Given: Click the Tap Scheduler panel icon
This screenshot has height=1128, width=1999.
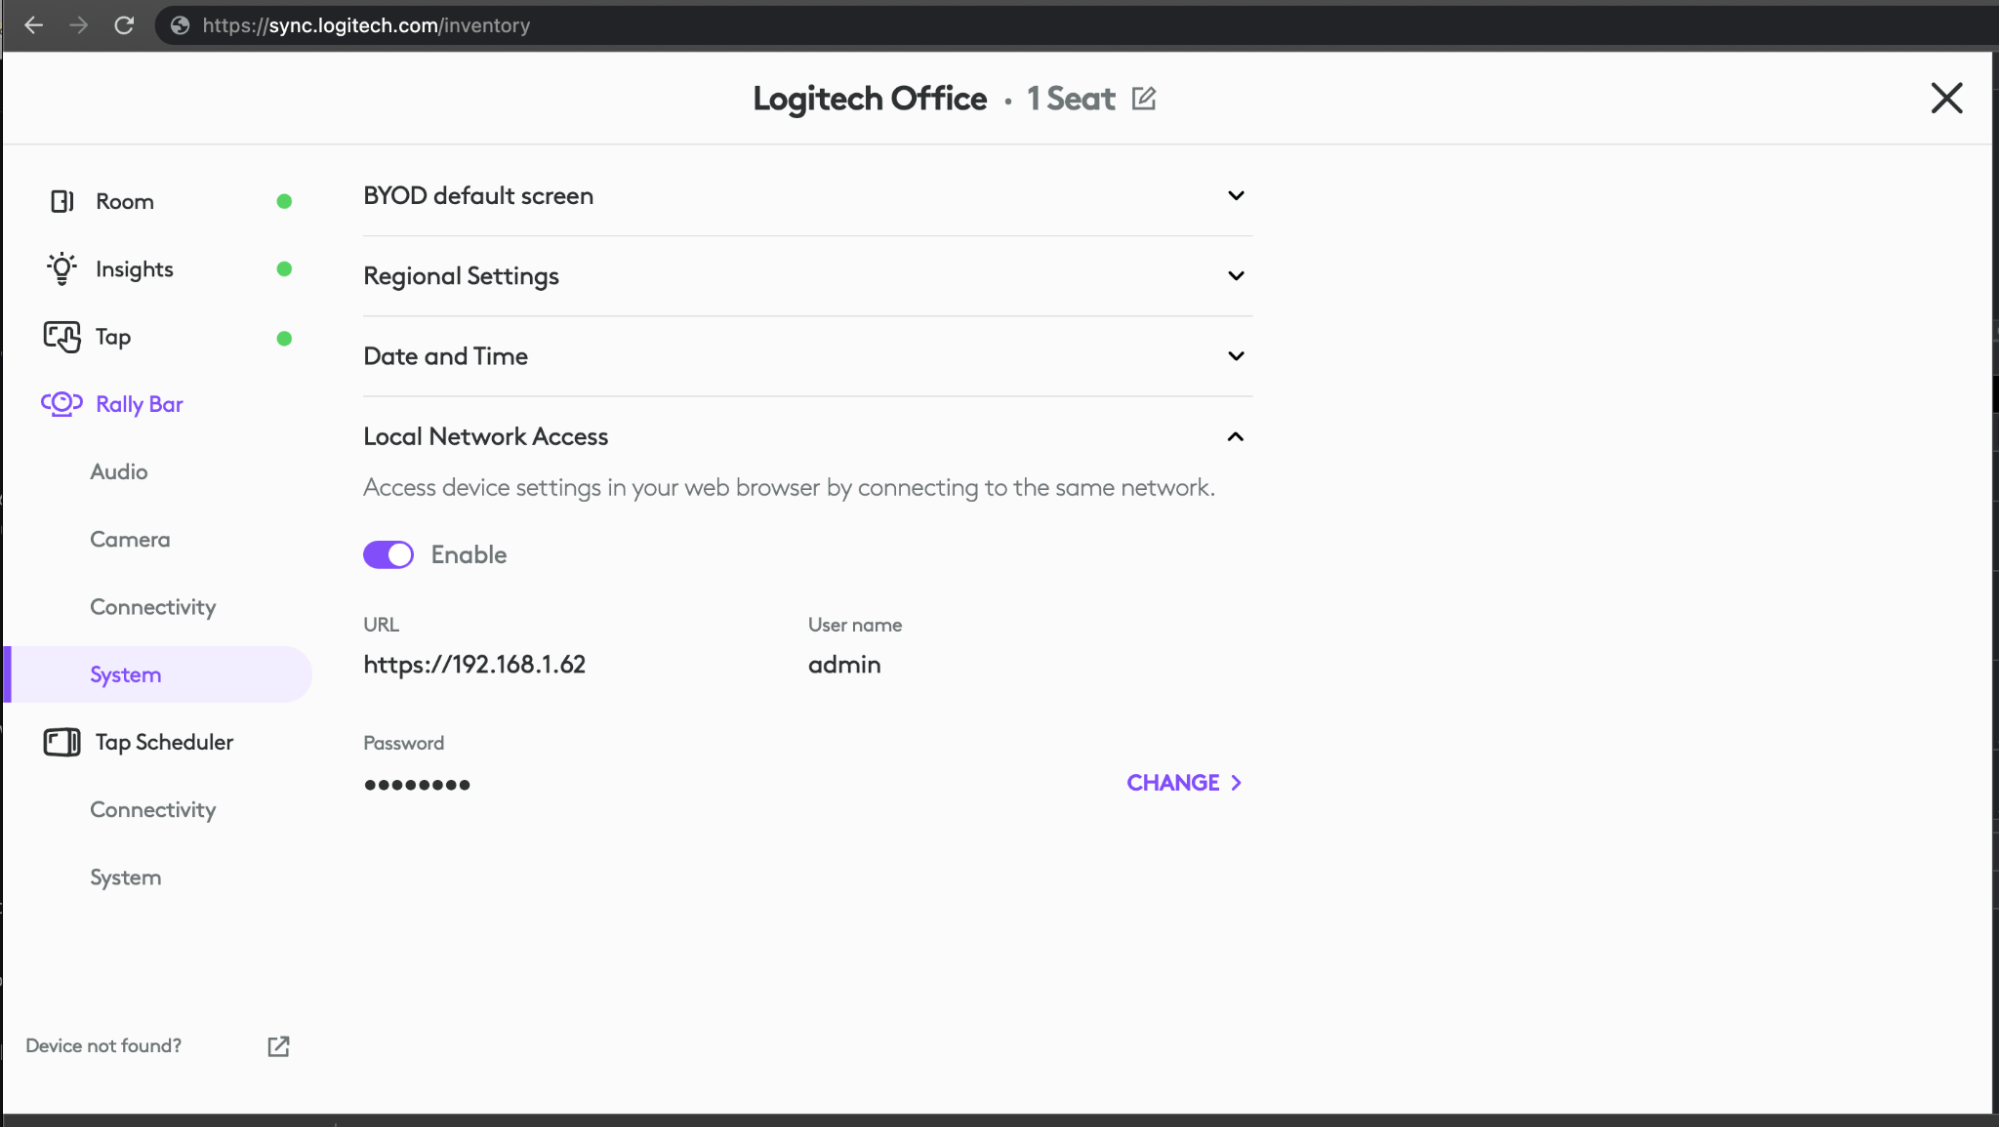Looking at the screenshot, I should (x=62, y=742).
